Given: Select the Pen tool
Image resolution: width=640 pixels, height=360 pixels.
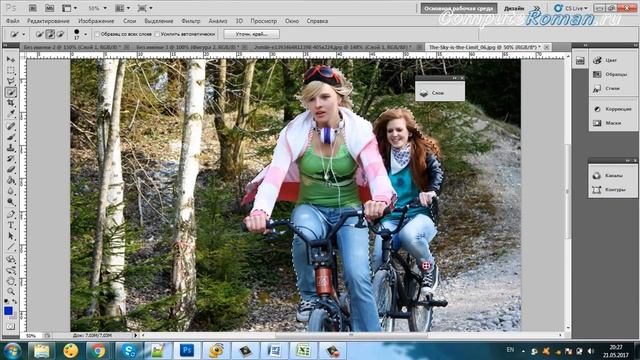Looking at the screenshot, I should point(11,214).
